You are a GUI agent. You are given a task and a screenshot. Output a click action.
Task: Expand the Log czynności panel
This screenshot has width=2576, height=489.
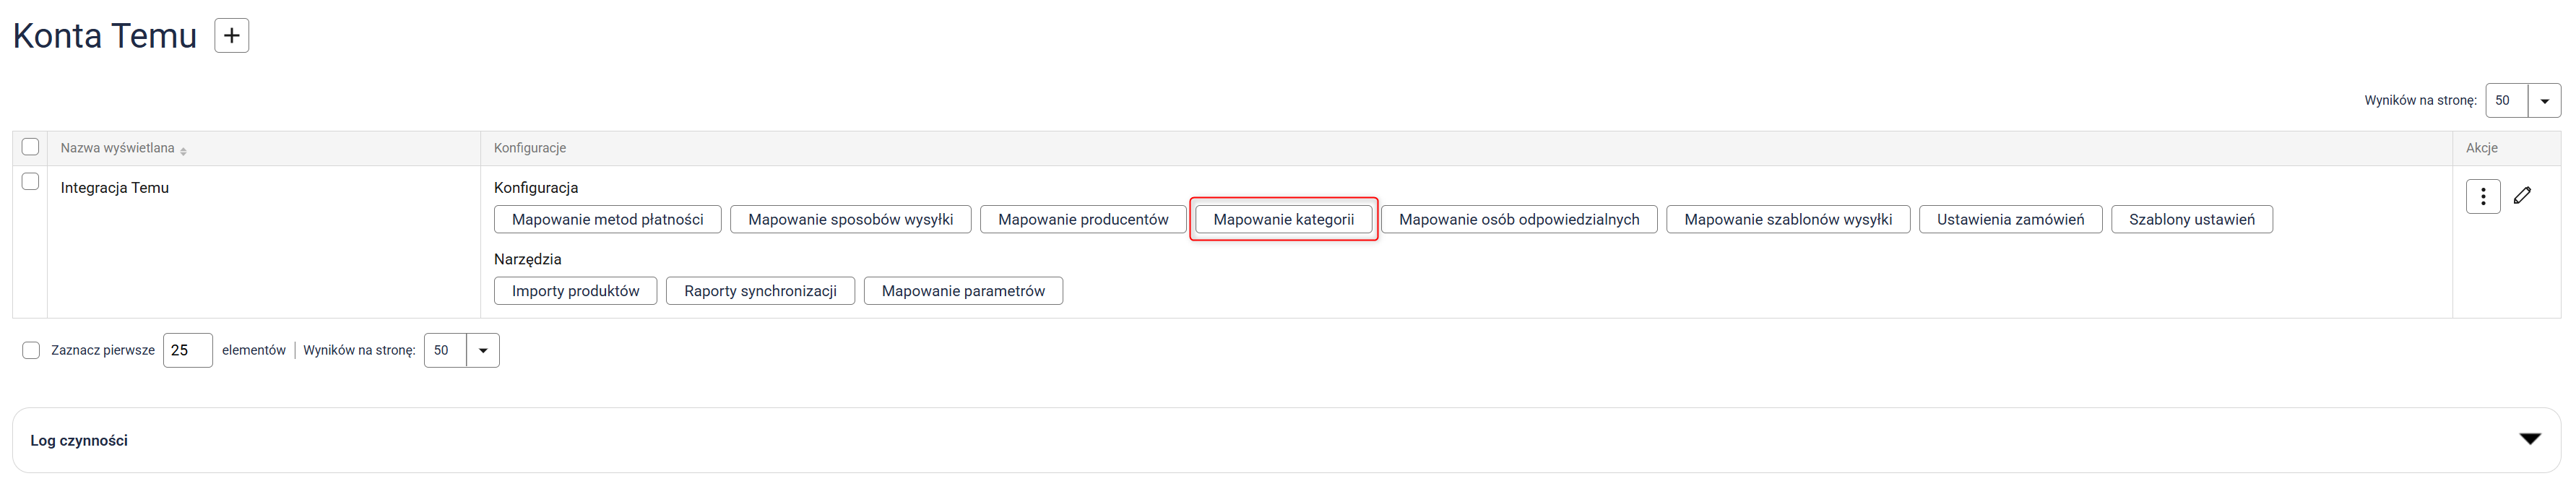click(2529, 439)
